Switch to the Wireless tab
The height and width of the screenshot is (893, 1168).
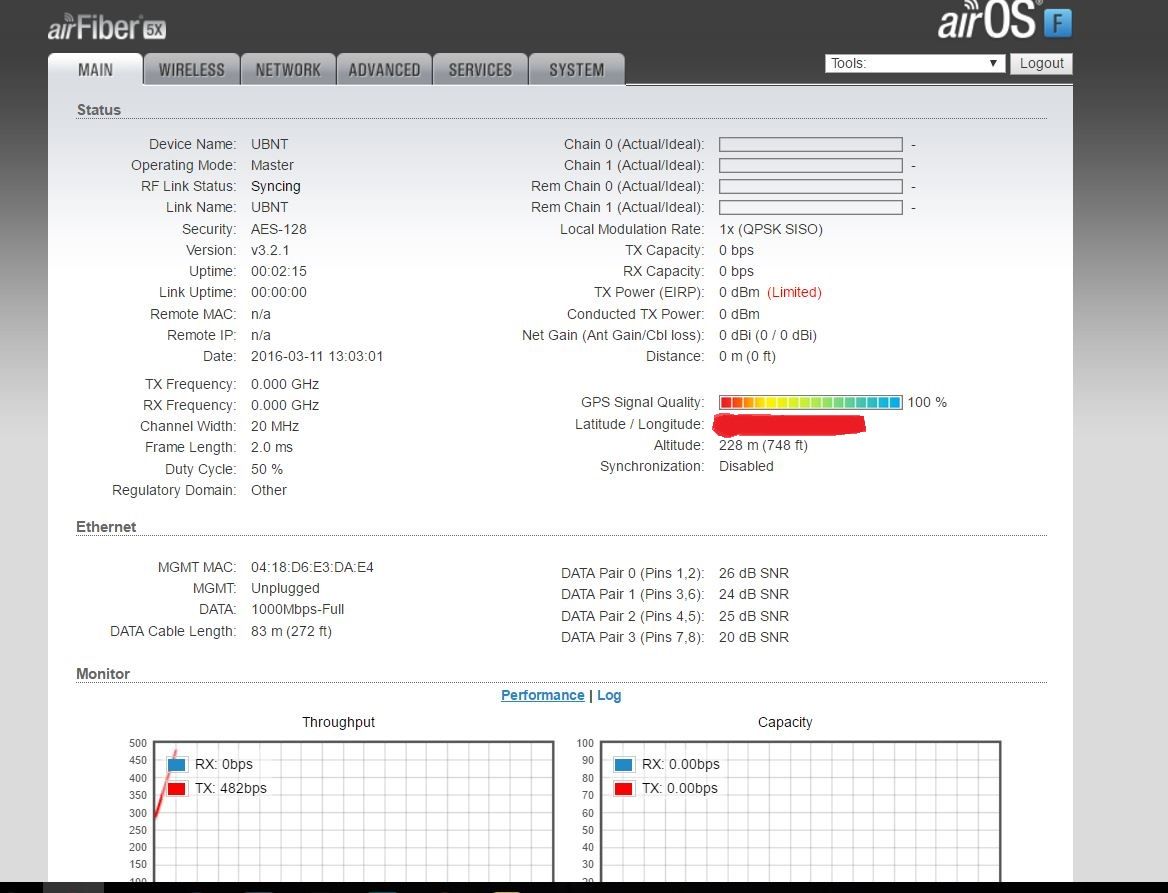point(191,70)
